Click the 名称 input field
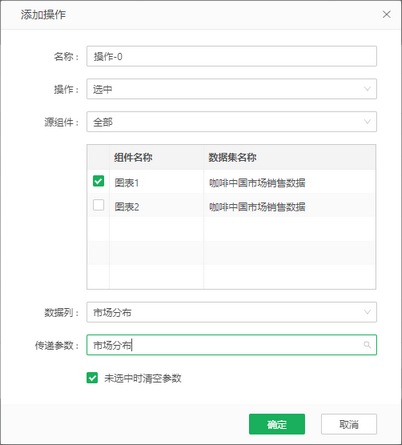Viewport: 402px width, 445px height. [x=232, y=56]
